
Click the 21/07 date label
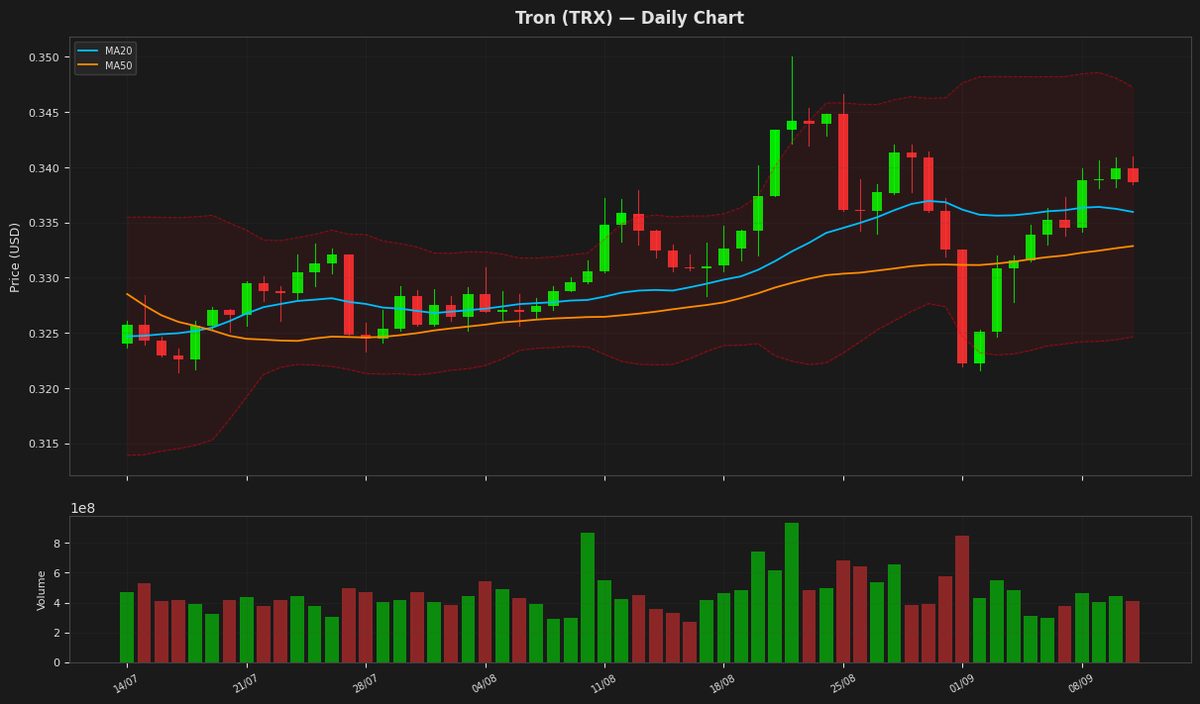tap(244, 682)
